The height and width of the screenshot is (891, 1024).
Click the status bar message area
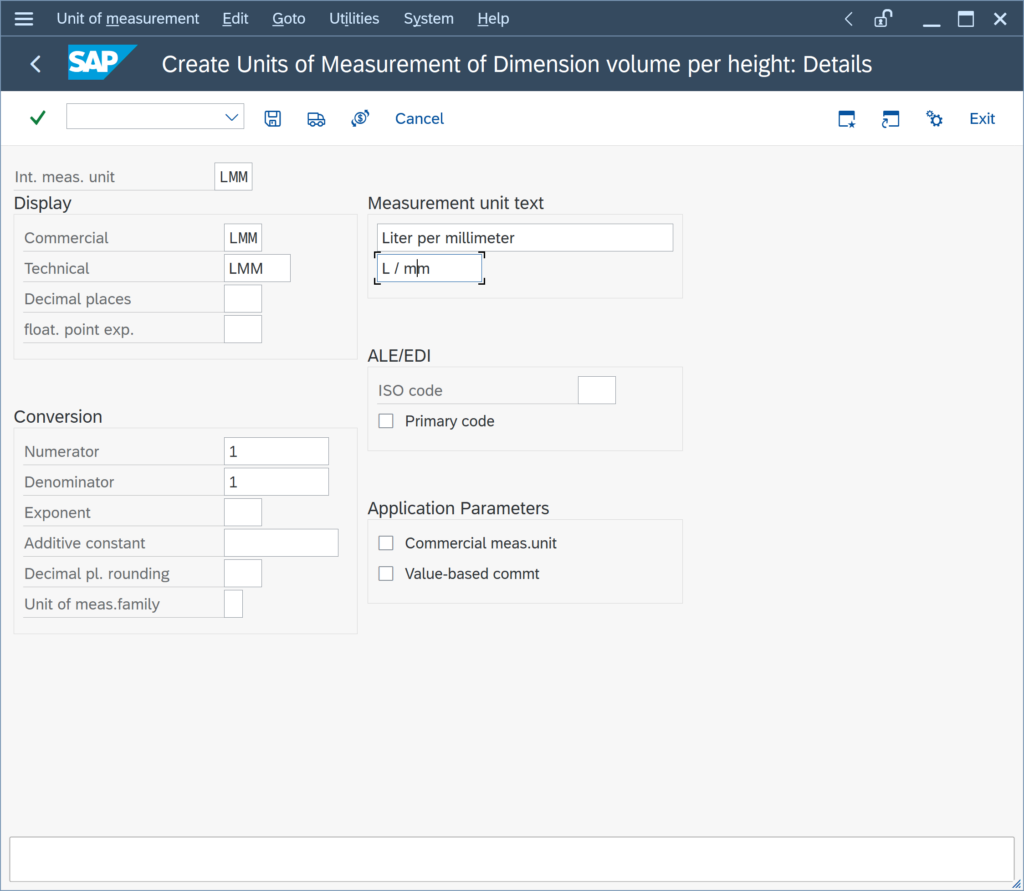pyautogui.click(x=511, y=859)
